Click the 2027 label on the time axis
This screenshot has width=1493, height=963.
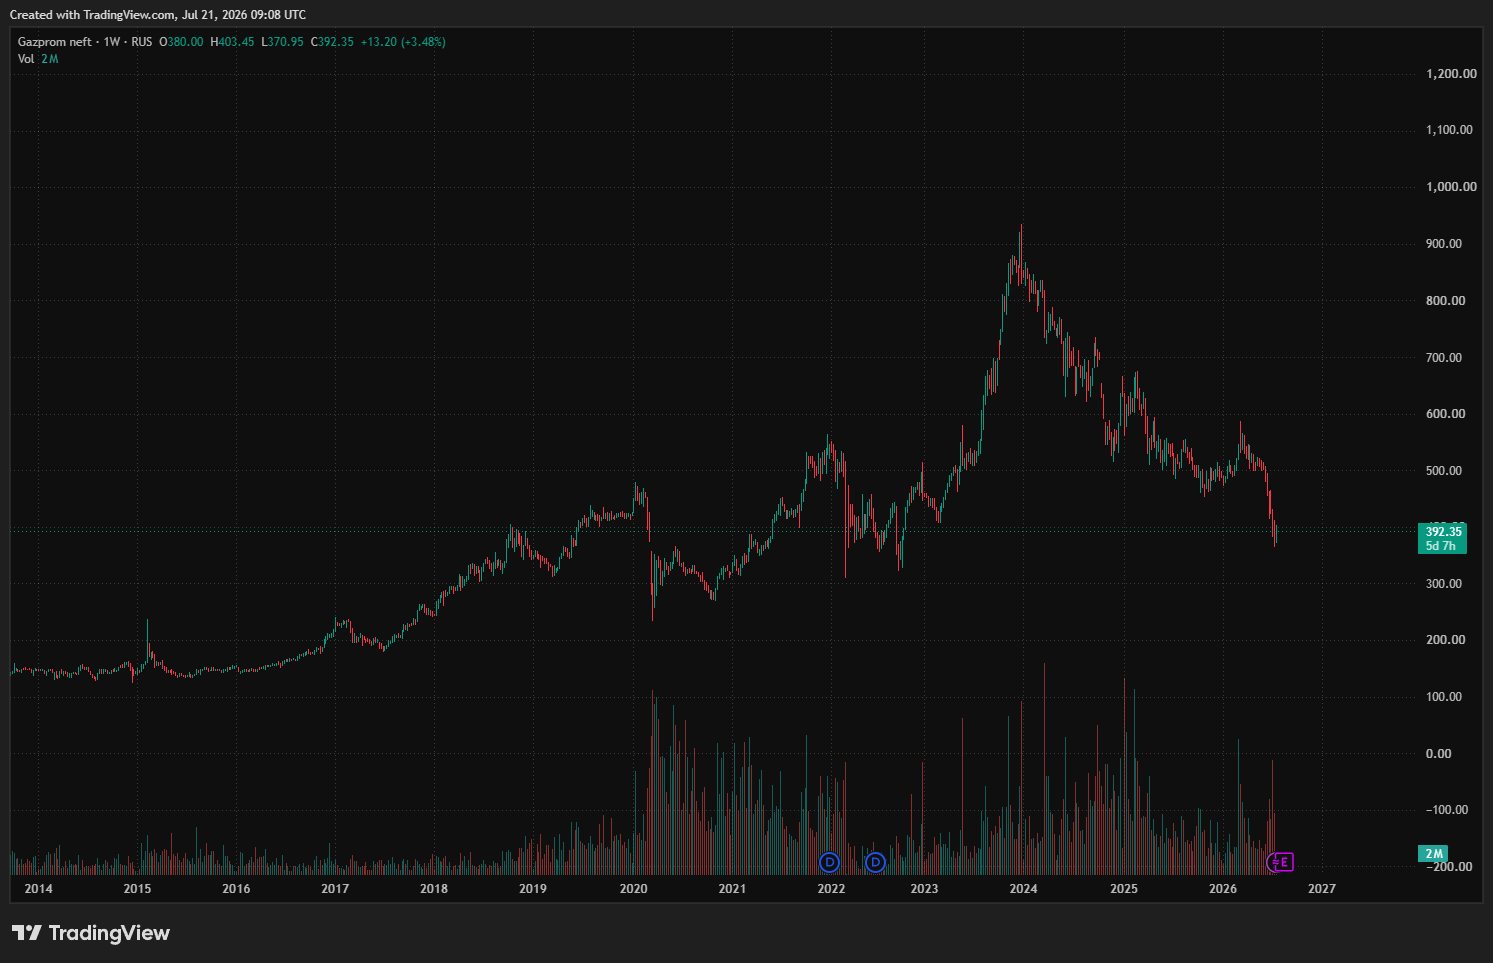[x=1322, y=889]
